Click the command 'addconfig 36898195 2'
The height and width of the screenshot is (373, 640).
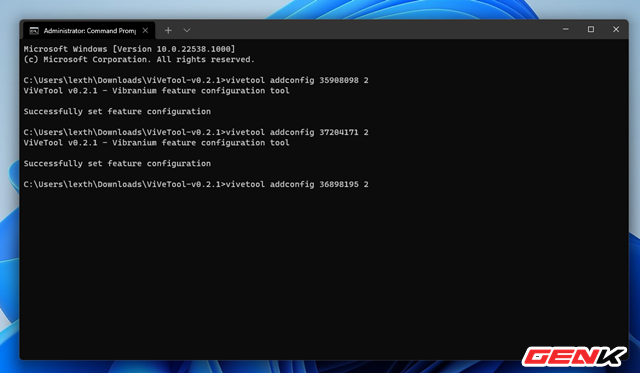319,184
